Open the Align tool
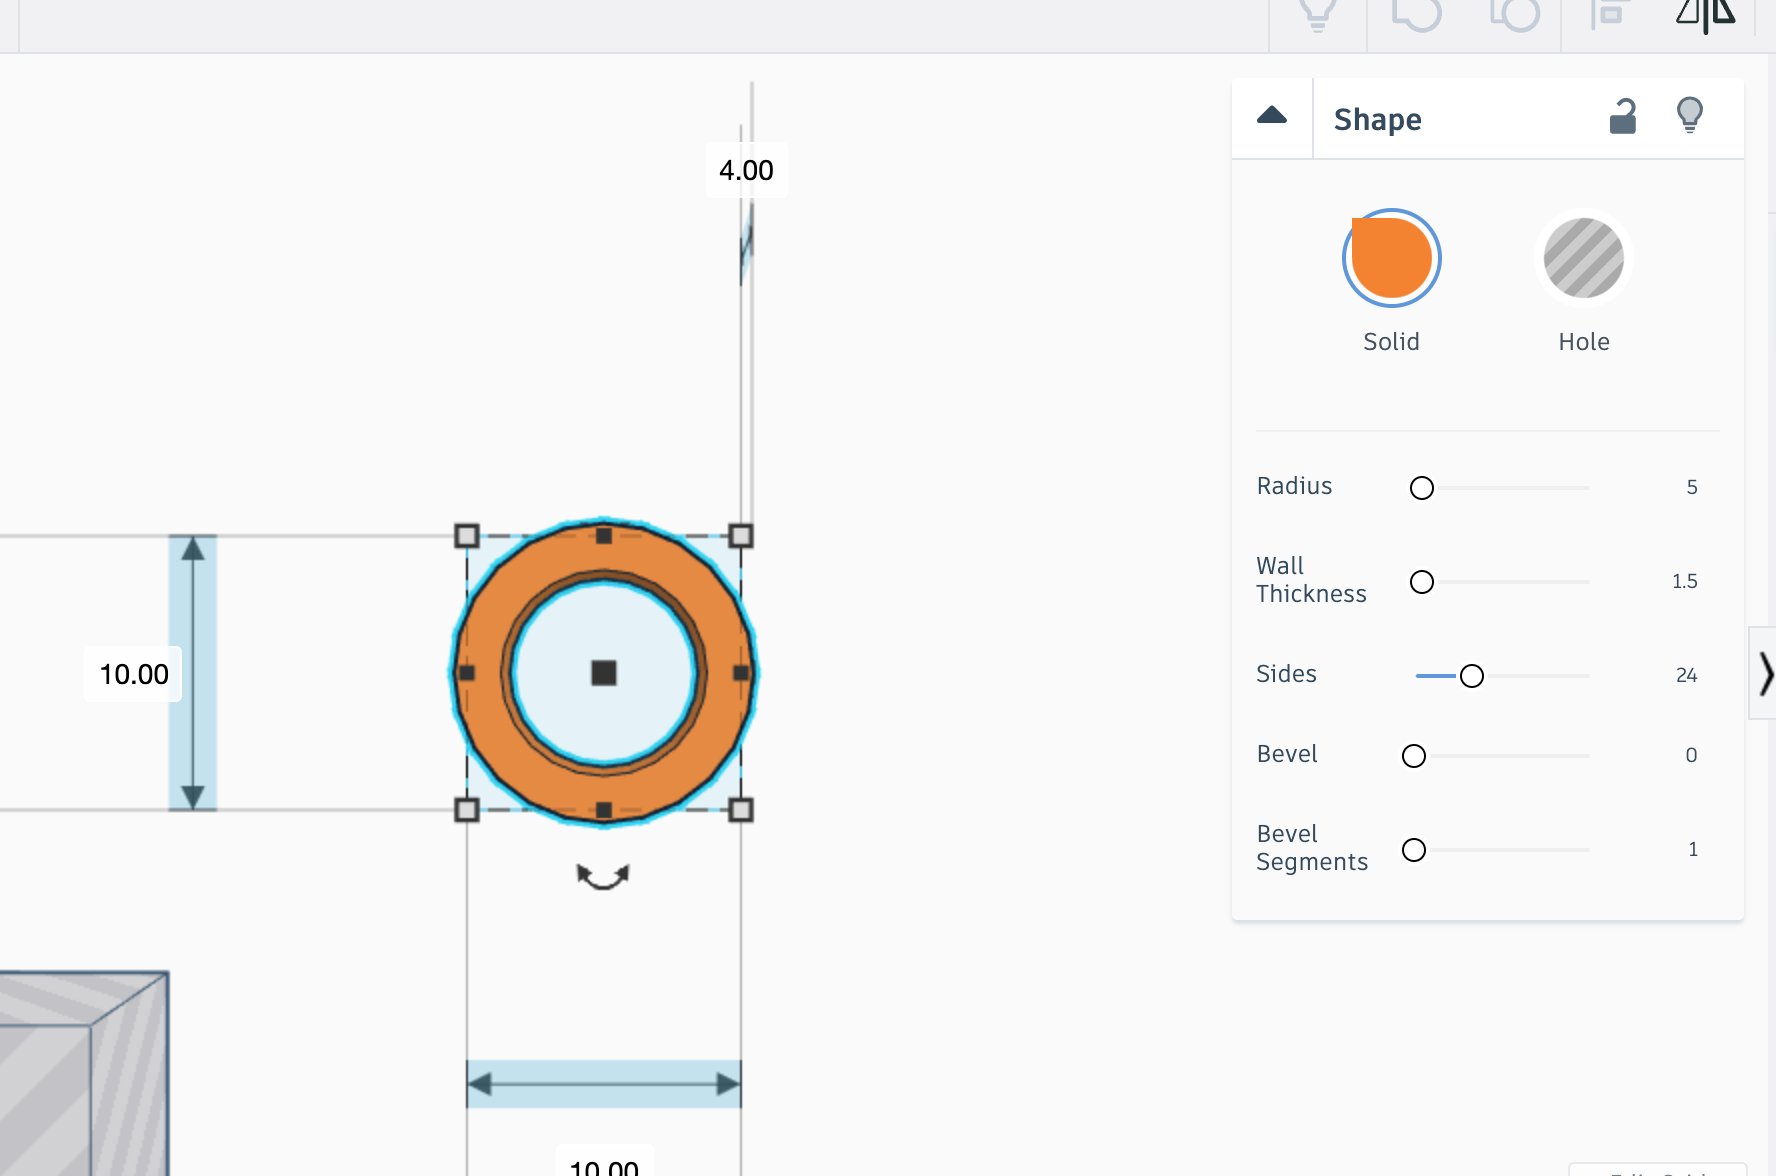This screenshot has height=1176, width=1776. [1606, 14]
